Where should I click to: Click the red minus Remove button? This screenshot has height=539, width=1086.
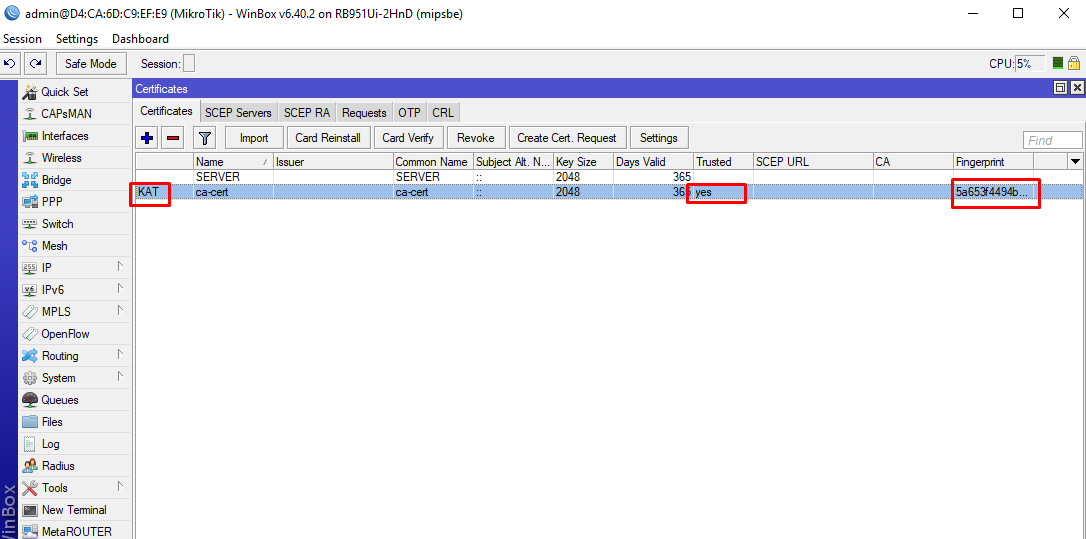(x=173, y=138)
